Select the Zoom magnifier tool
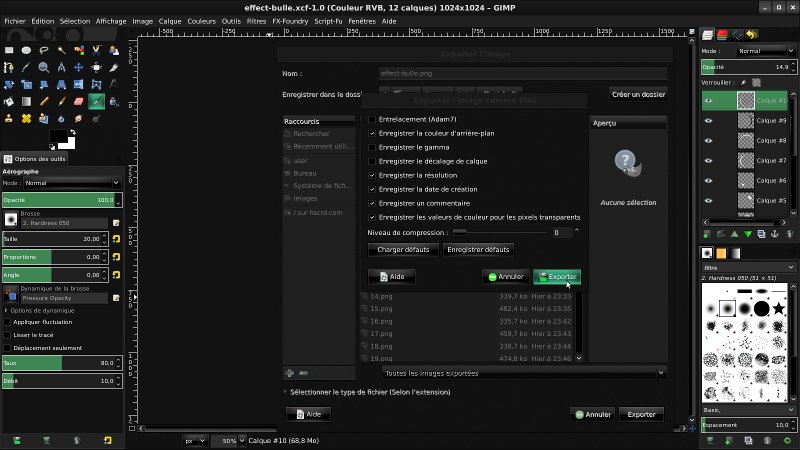The height and width of the screenshot is (450, 800). pos(44,67)
